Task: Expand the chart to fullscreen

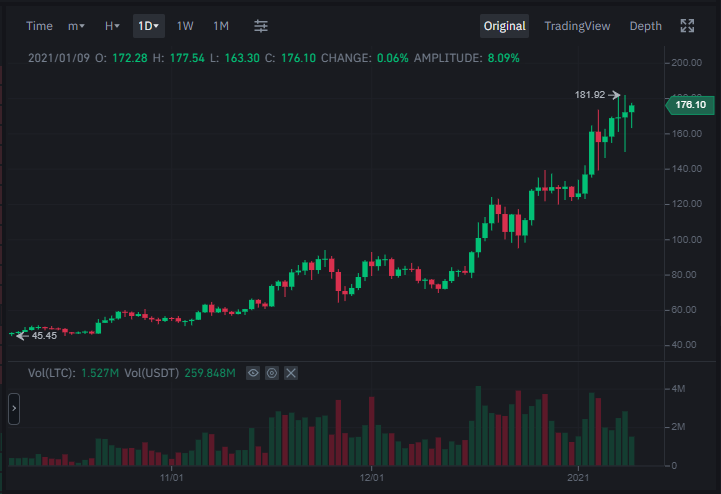Action: pos(687,26)
